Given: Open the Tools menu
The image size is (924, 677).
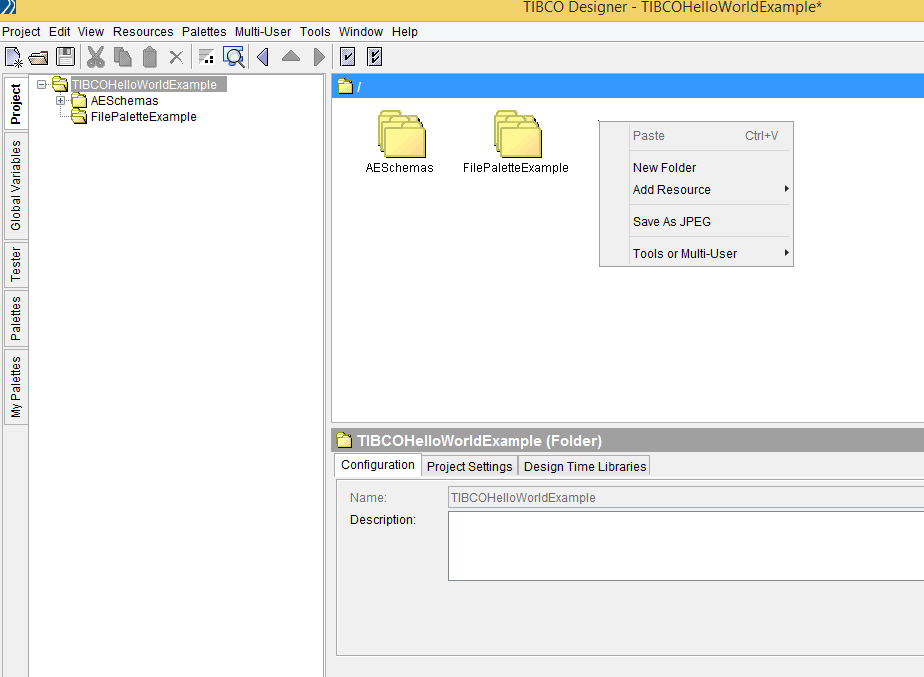Looking at the screenshot, I should pos(315,31).
